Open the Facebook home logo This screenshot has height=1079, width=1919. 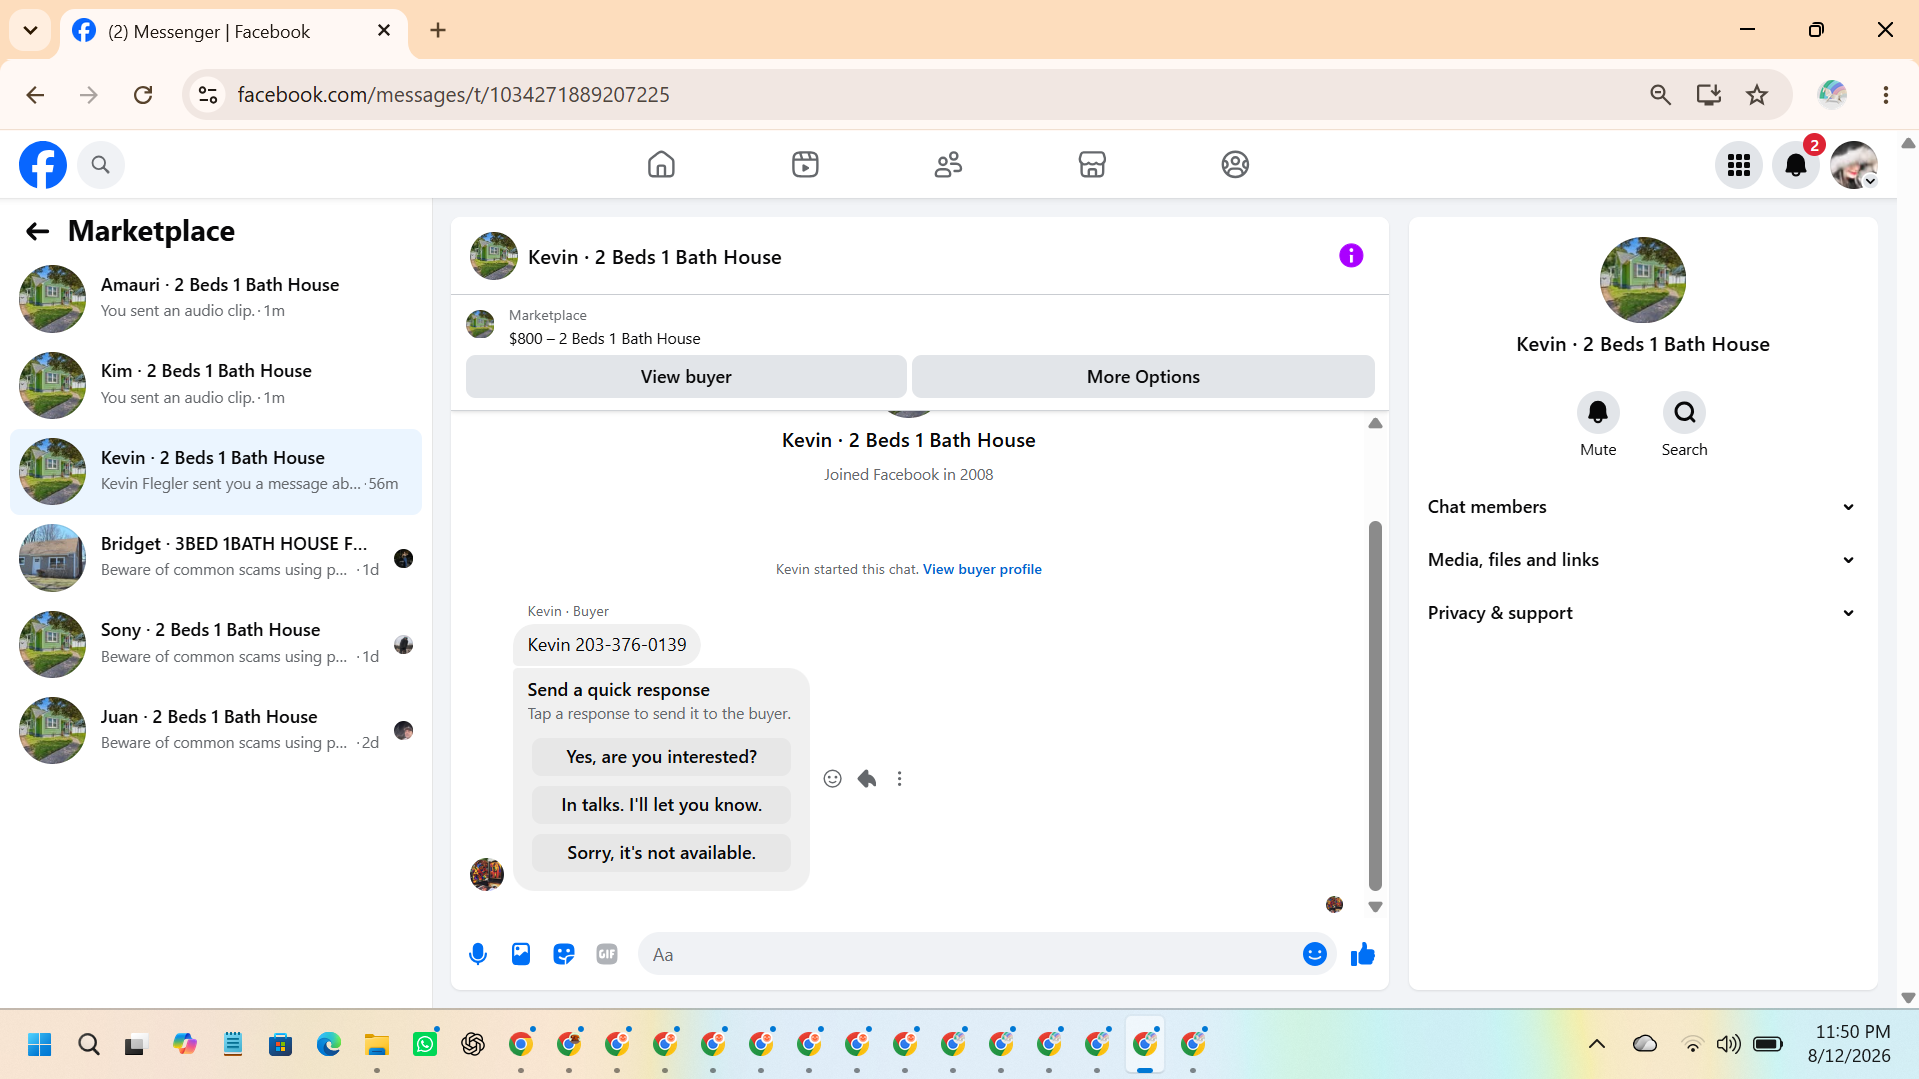tap(43, 165)
